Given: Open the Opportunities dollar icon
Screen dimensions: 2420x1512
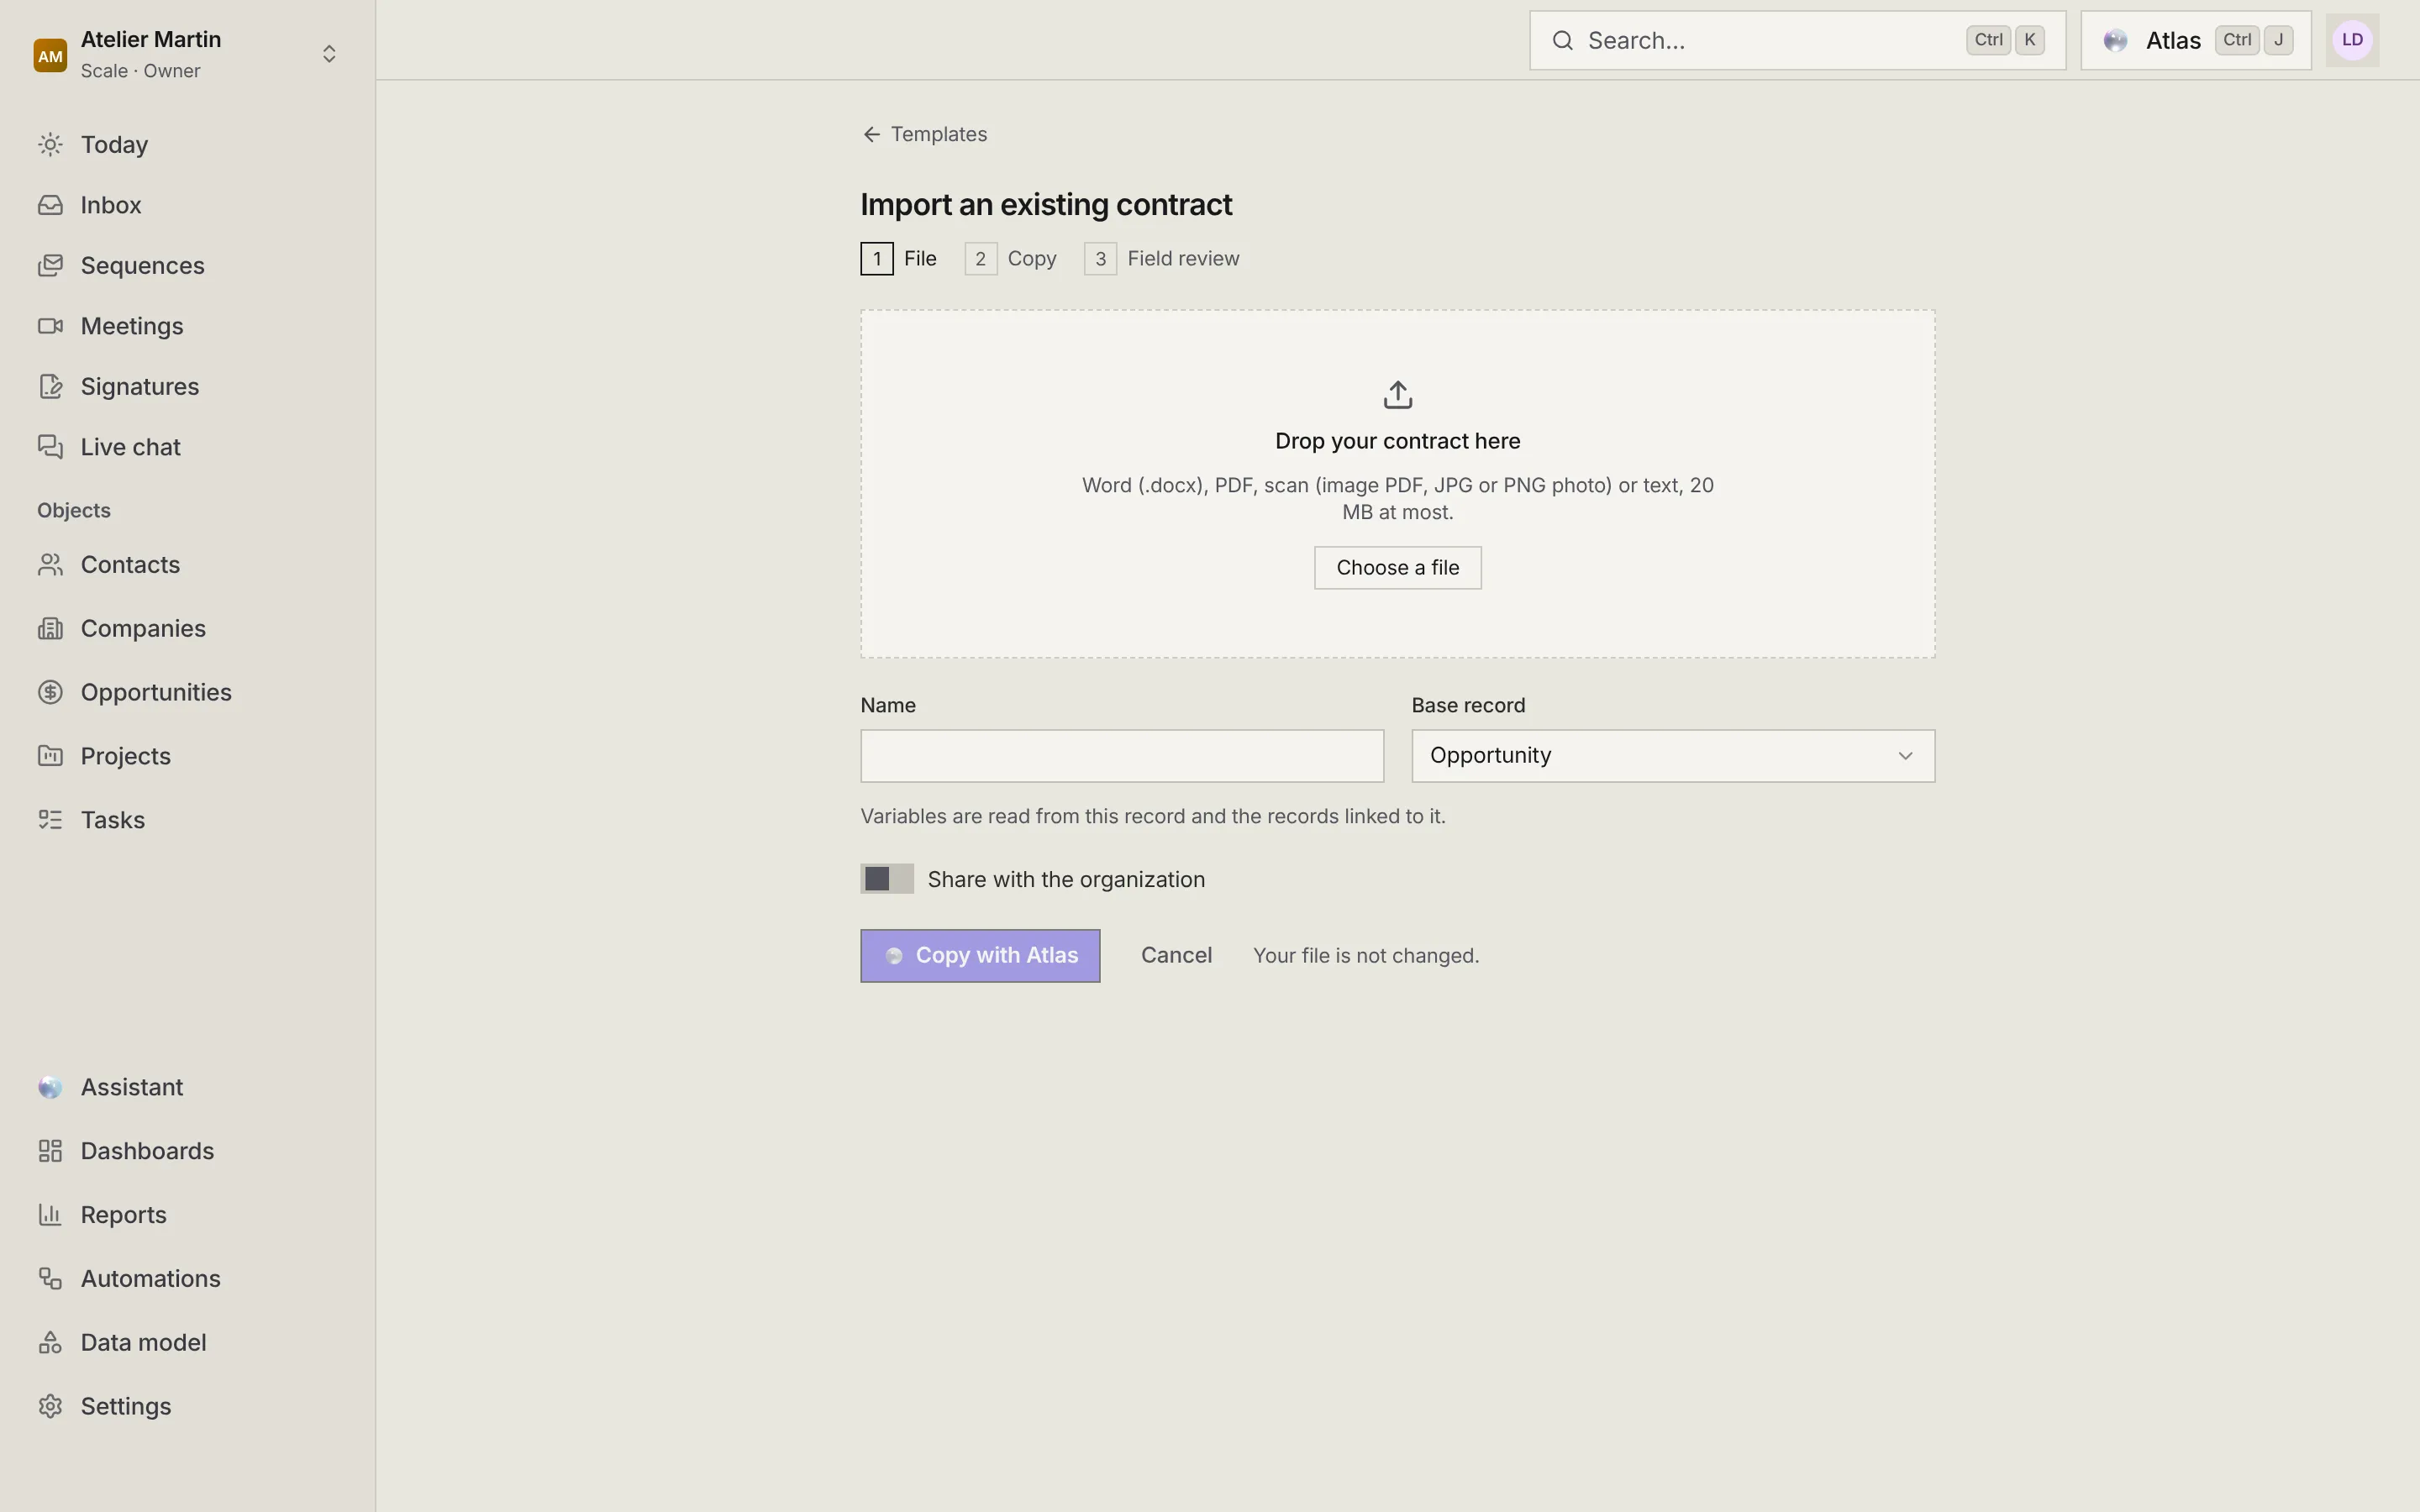Looking at the screenshot, I should pyautogui.click(x=50, y=693).
